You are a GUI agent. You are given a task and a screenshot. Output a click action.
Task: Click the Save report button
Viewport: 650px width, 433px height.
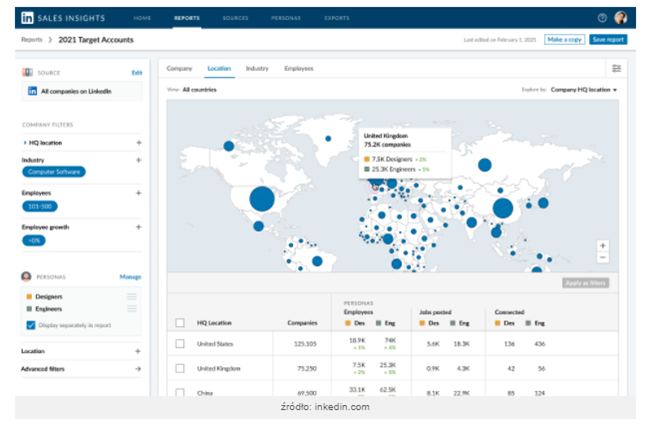pos(608,39)
